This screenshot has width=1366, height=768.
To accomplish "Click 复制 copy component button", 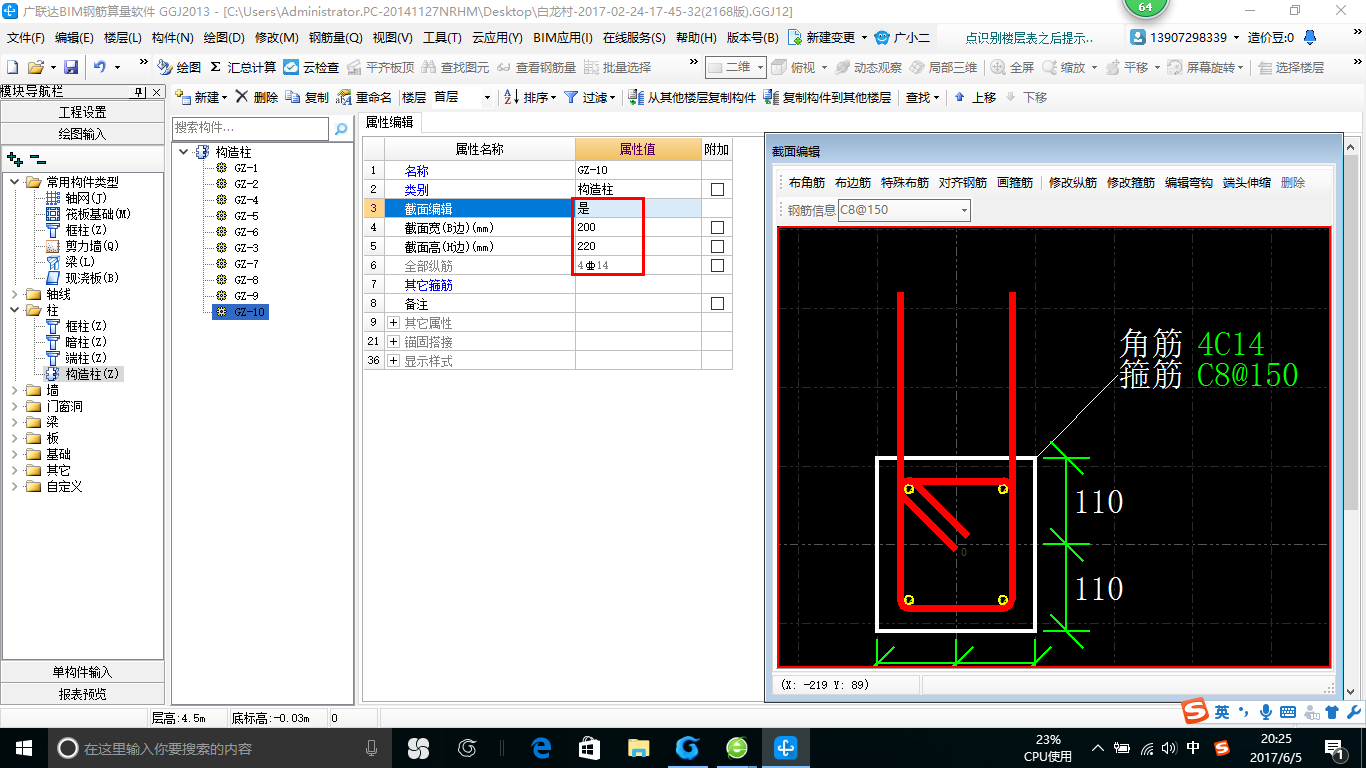I will point(307,97).
